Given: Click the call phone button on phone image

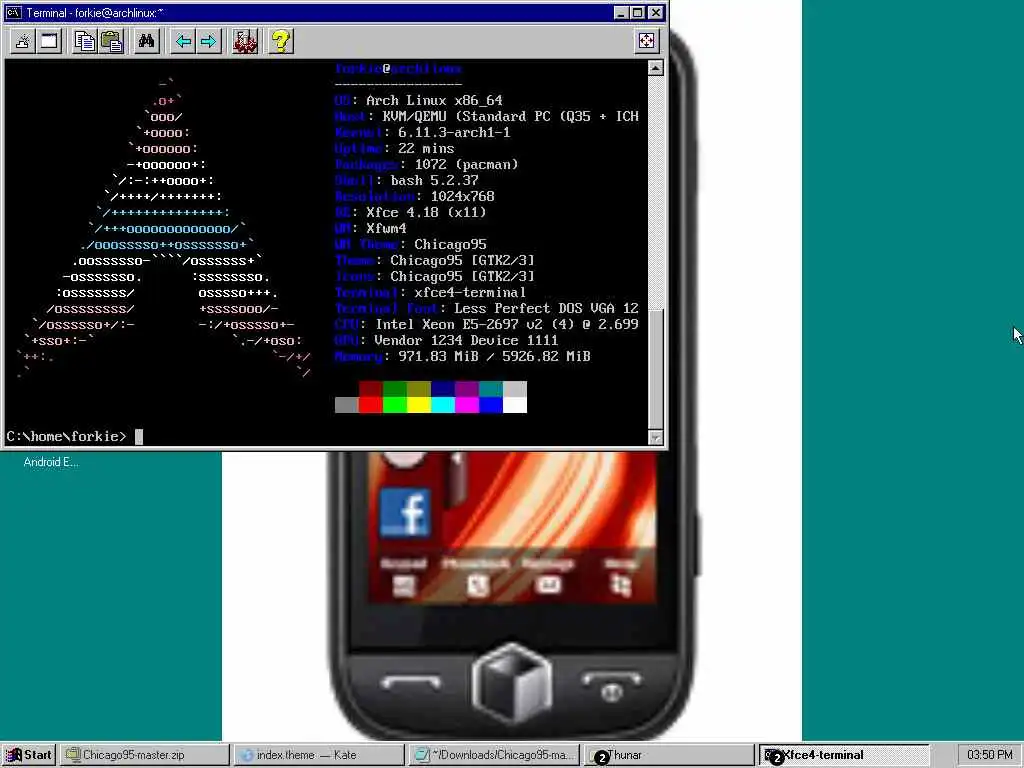Looking at the screenshot, I should point(410,682).
